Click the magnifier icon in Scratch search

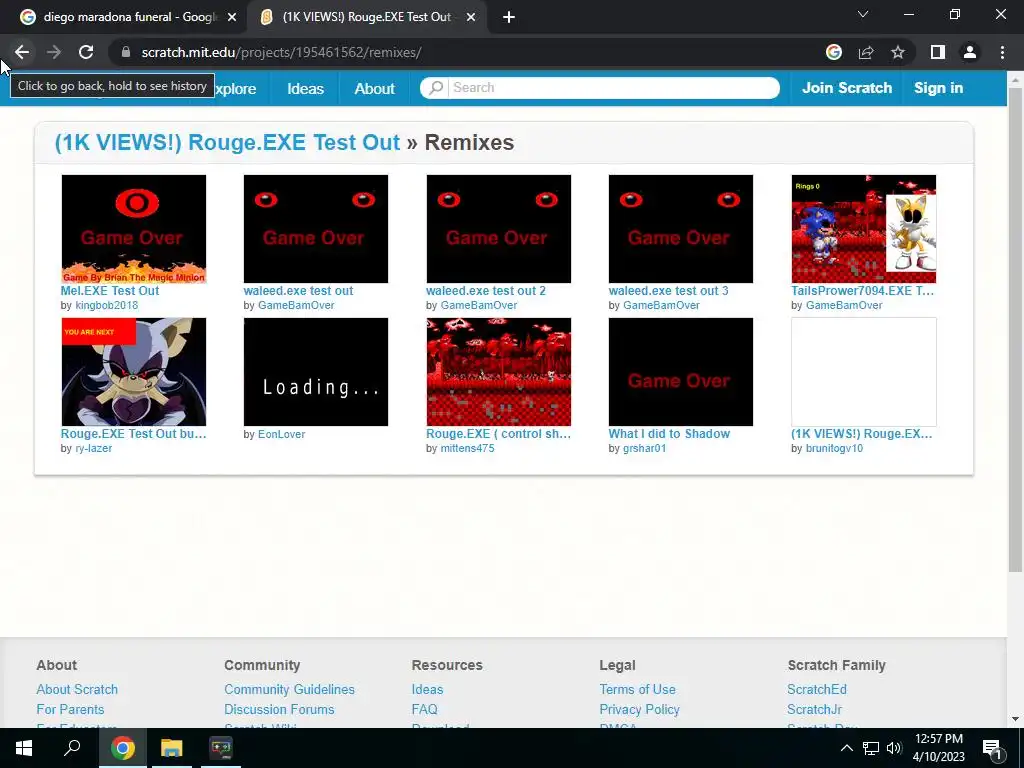(x=436, y=88)
